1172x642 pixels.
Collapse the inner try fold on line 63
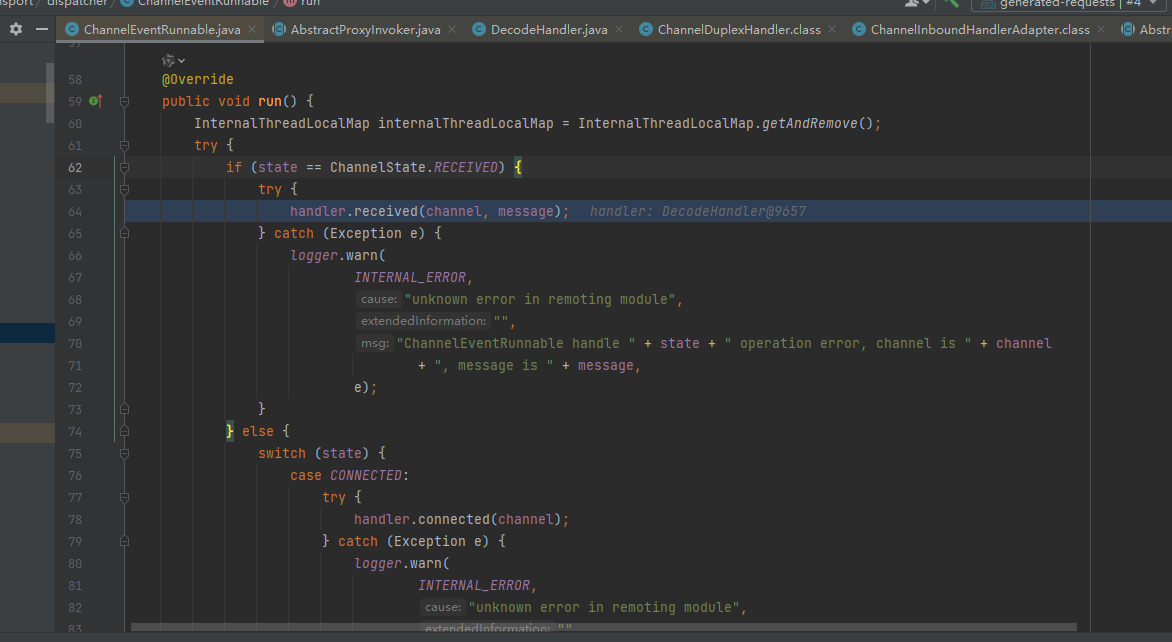[x=125, y=190]
